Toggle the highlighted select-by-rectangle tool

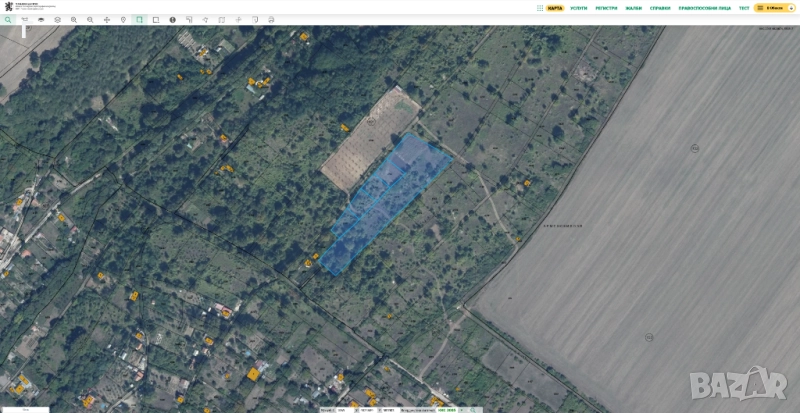point(139,20)
